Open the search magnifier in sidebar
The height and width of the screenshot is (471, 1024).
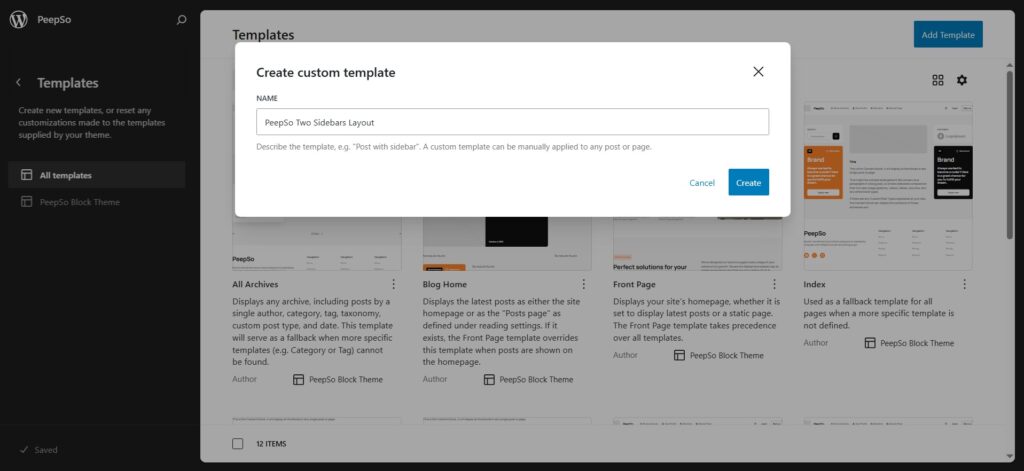tap(181, 20)
